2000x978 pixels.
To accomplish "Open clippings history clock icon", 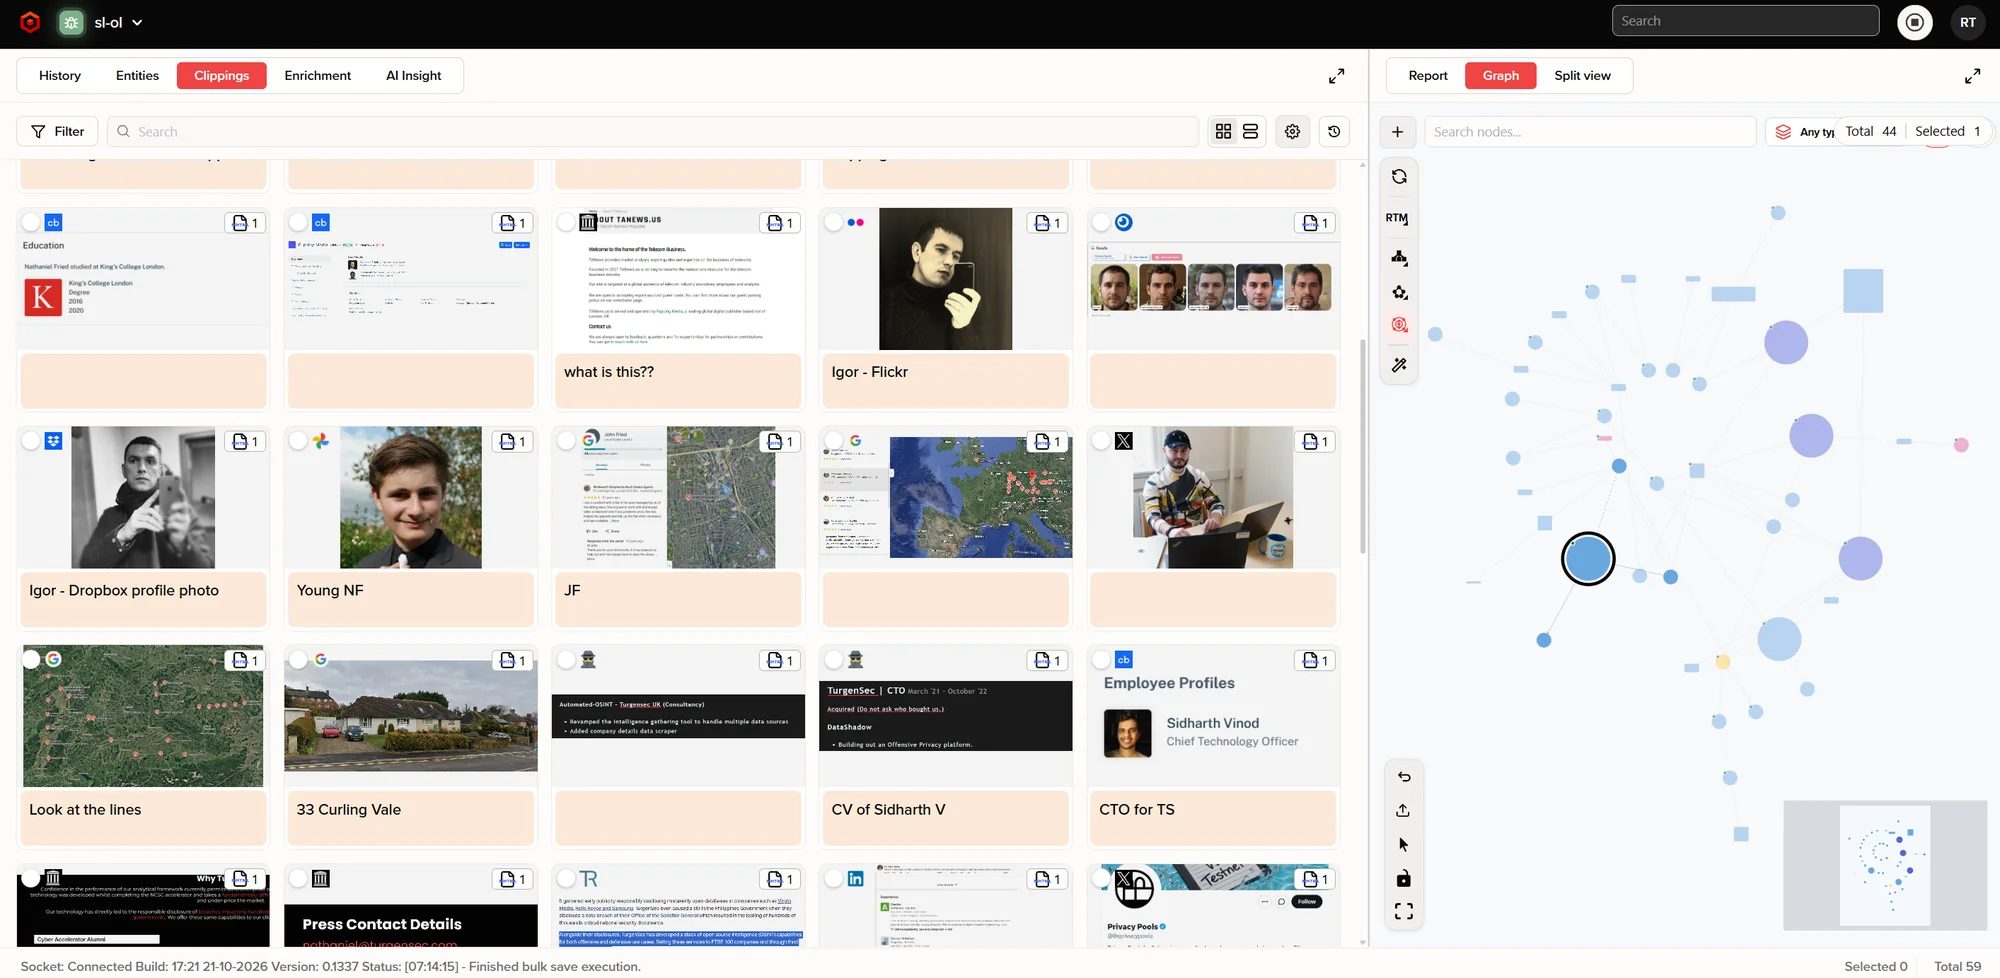I will 1334,131.
